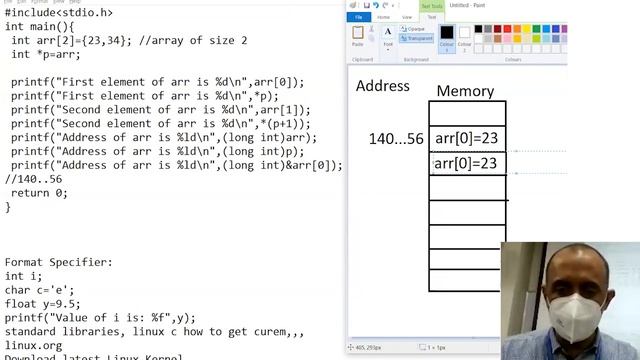
Task: Select the Transparent background option
Action: [416, 38]
